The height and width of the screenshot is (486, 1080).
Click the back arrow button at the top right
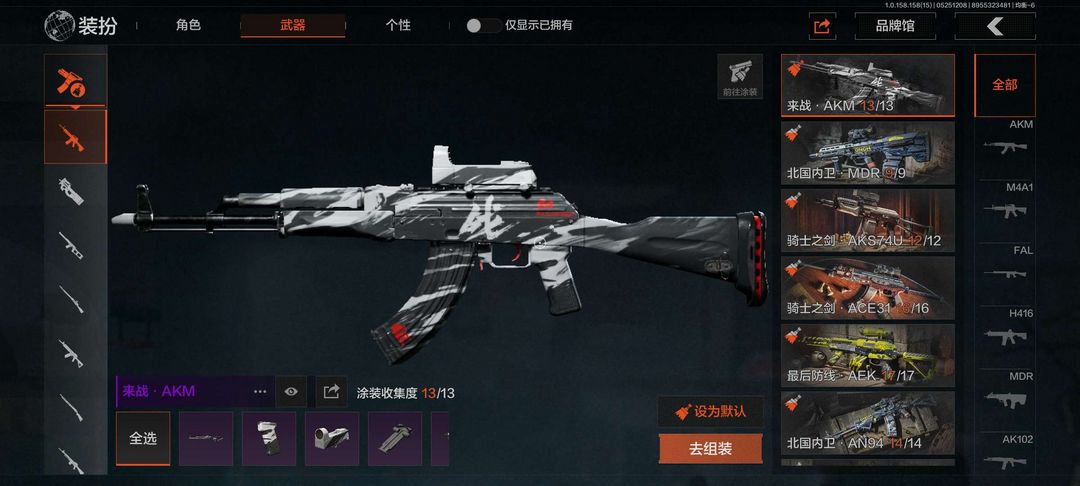click(x=995, y=26)
